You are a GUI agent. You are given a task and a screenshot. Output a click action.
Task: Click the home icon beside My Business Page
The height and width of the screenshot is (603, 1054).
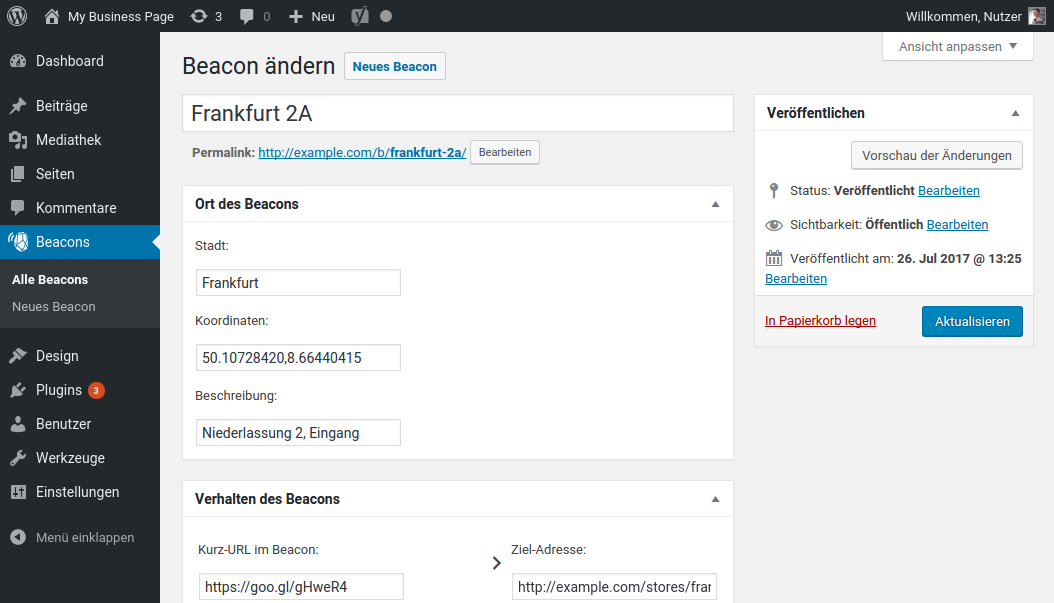click(x=52, y=16)
